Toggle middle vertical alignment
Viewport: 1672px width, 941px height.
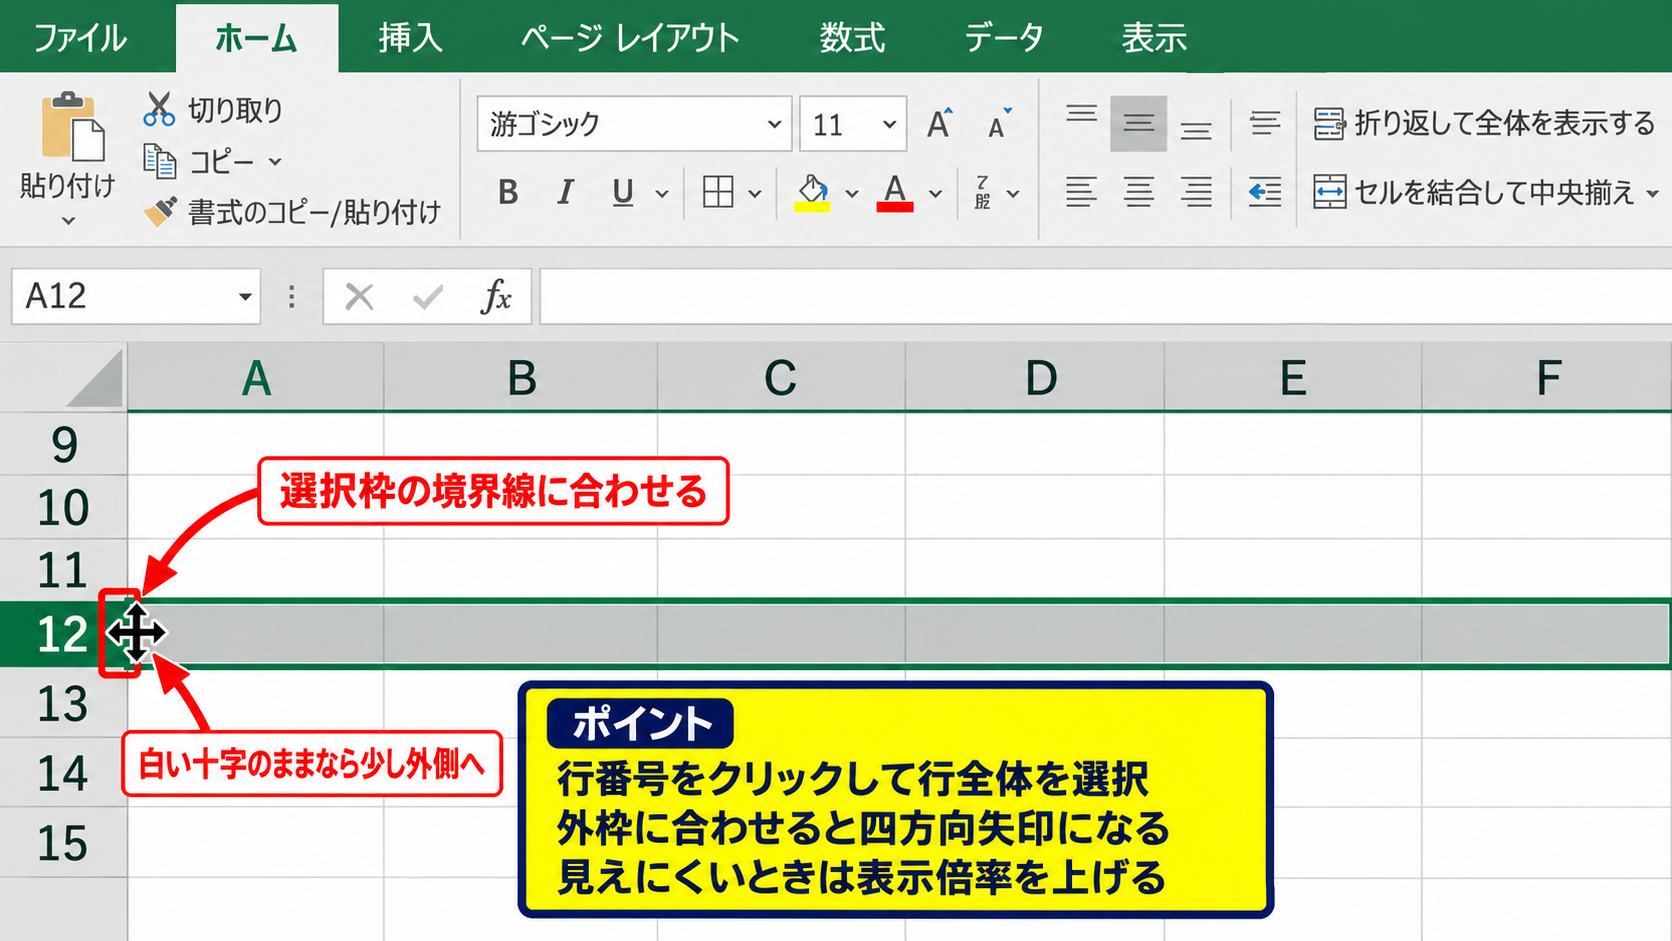point(1138,124)
